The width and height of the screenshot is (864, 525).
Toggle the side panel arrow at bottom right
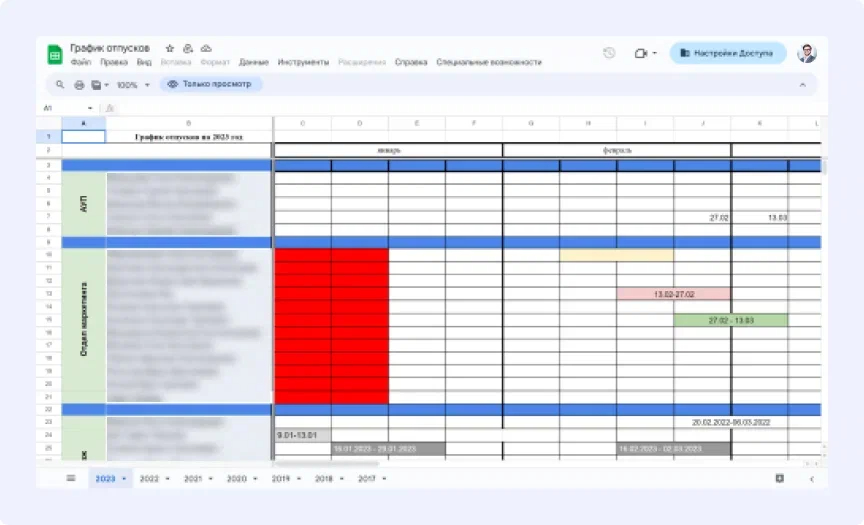pyautogui.click(x=812, y=479)
